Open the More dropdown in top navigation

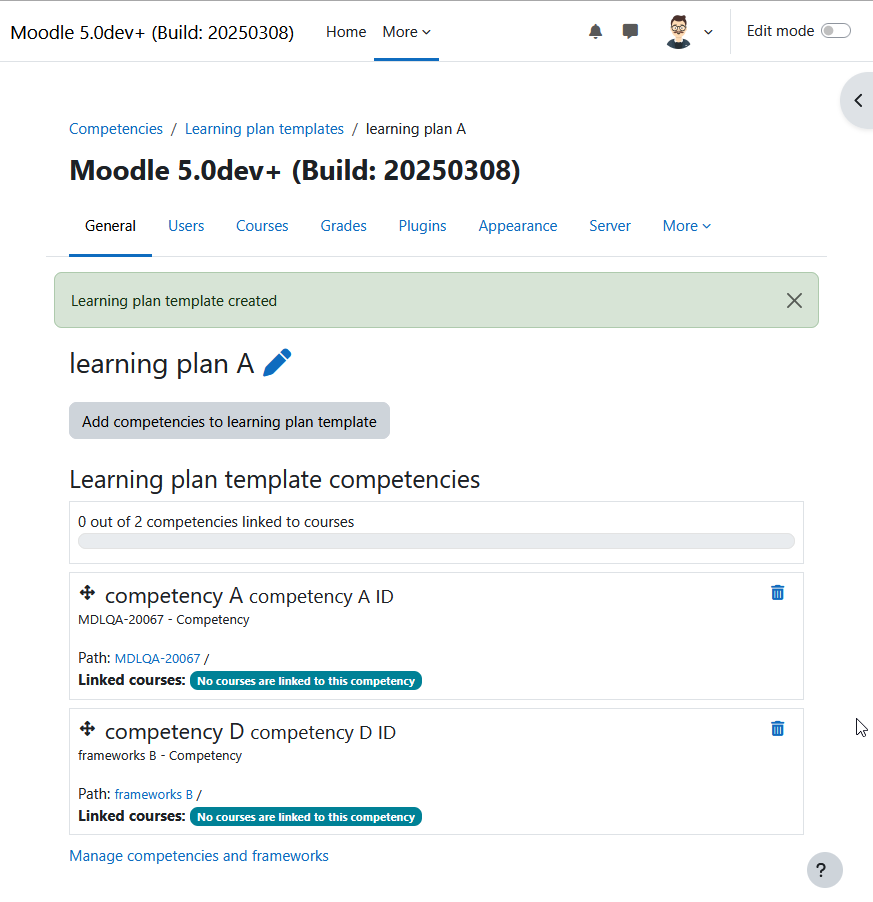tap(407, 32)
